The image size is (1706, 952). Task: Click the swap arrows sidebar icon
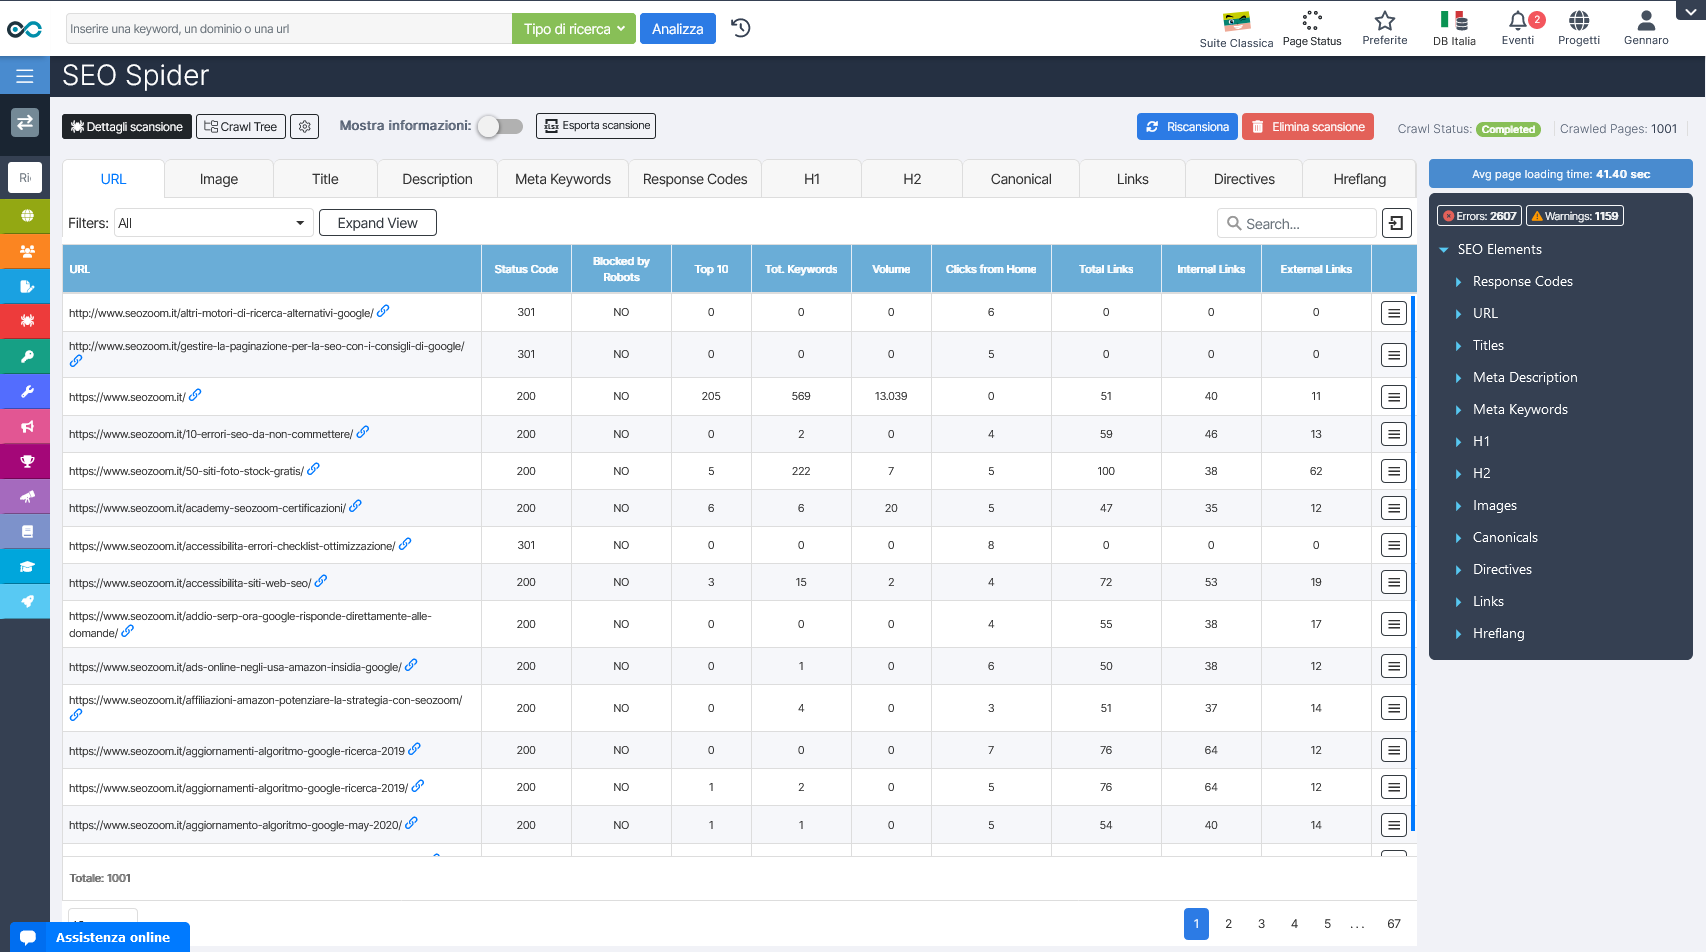[x=25, y=122]
